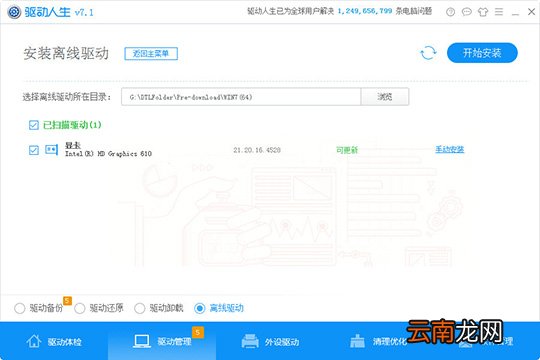Click the 开始安装 button
Image resolution: width=540 pixels, height=360 pixels.
click(482, 53)
